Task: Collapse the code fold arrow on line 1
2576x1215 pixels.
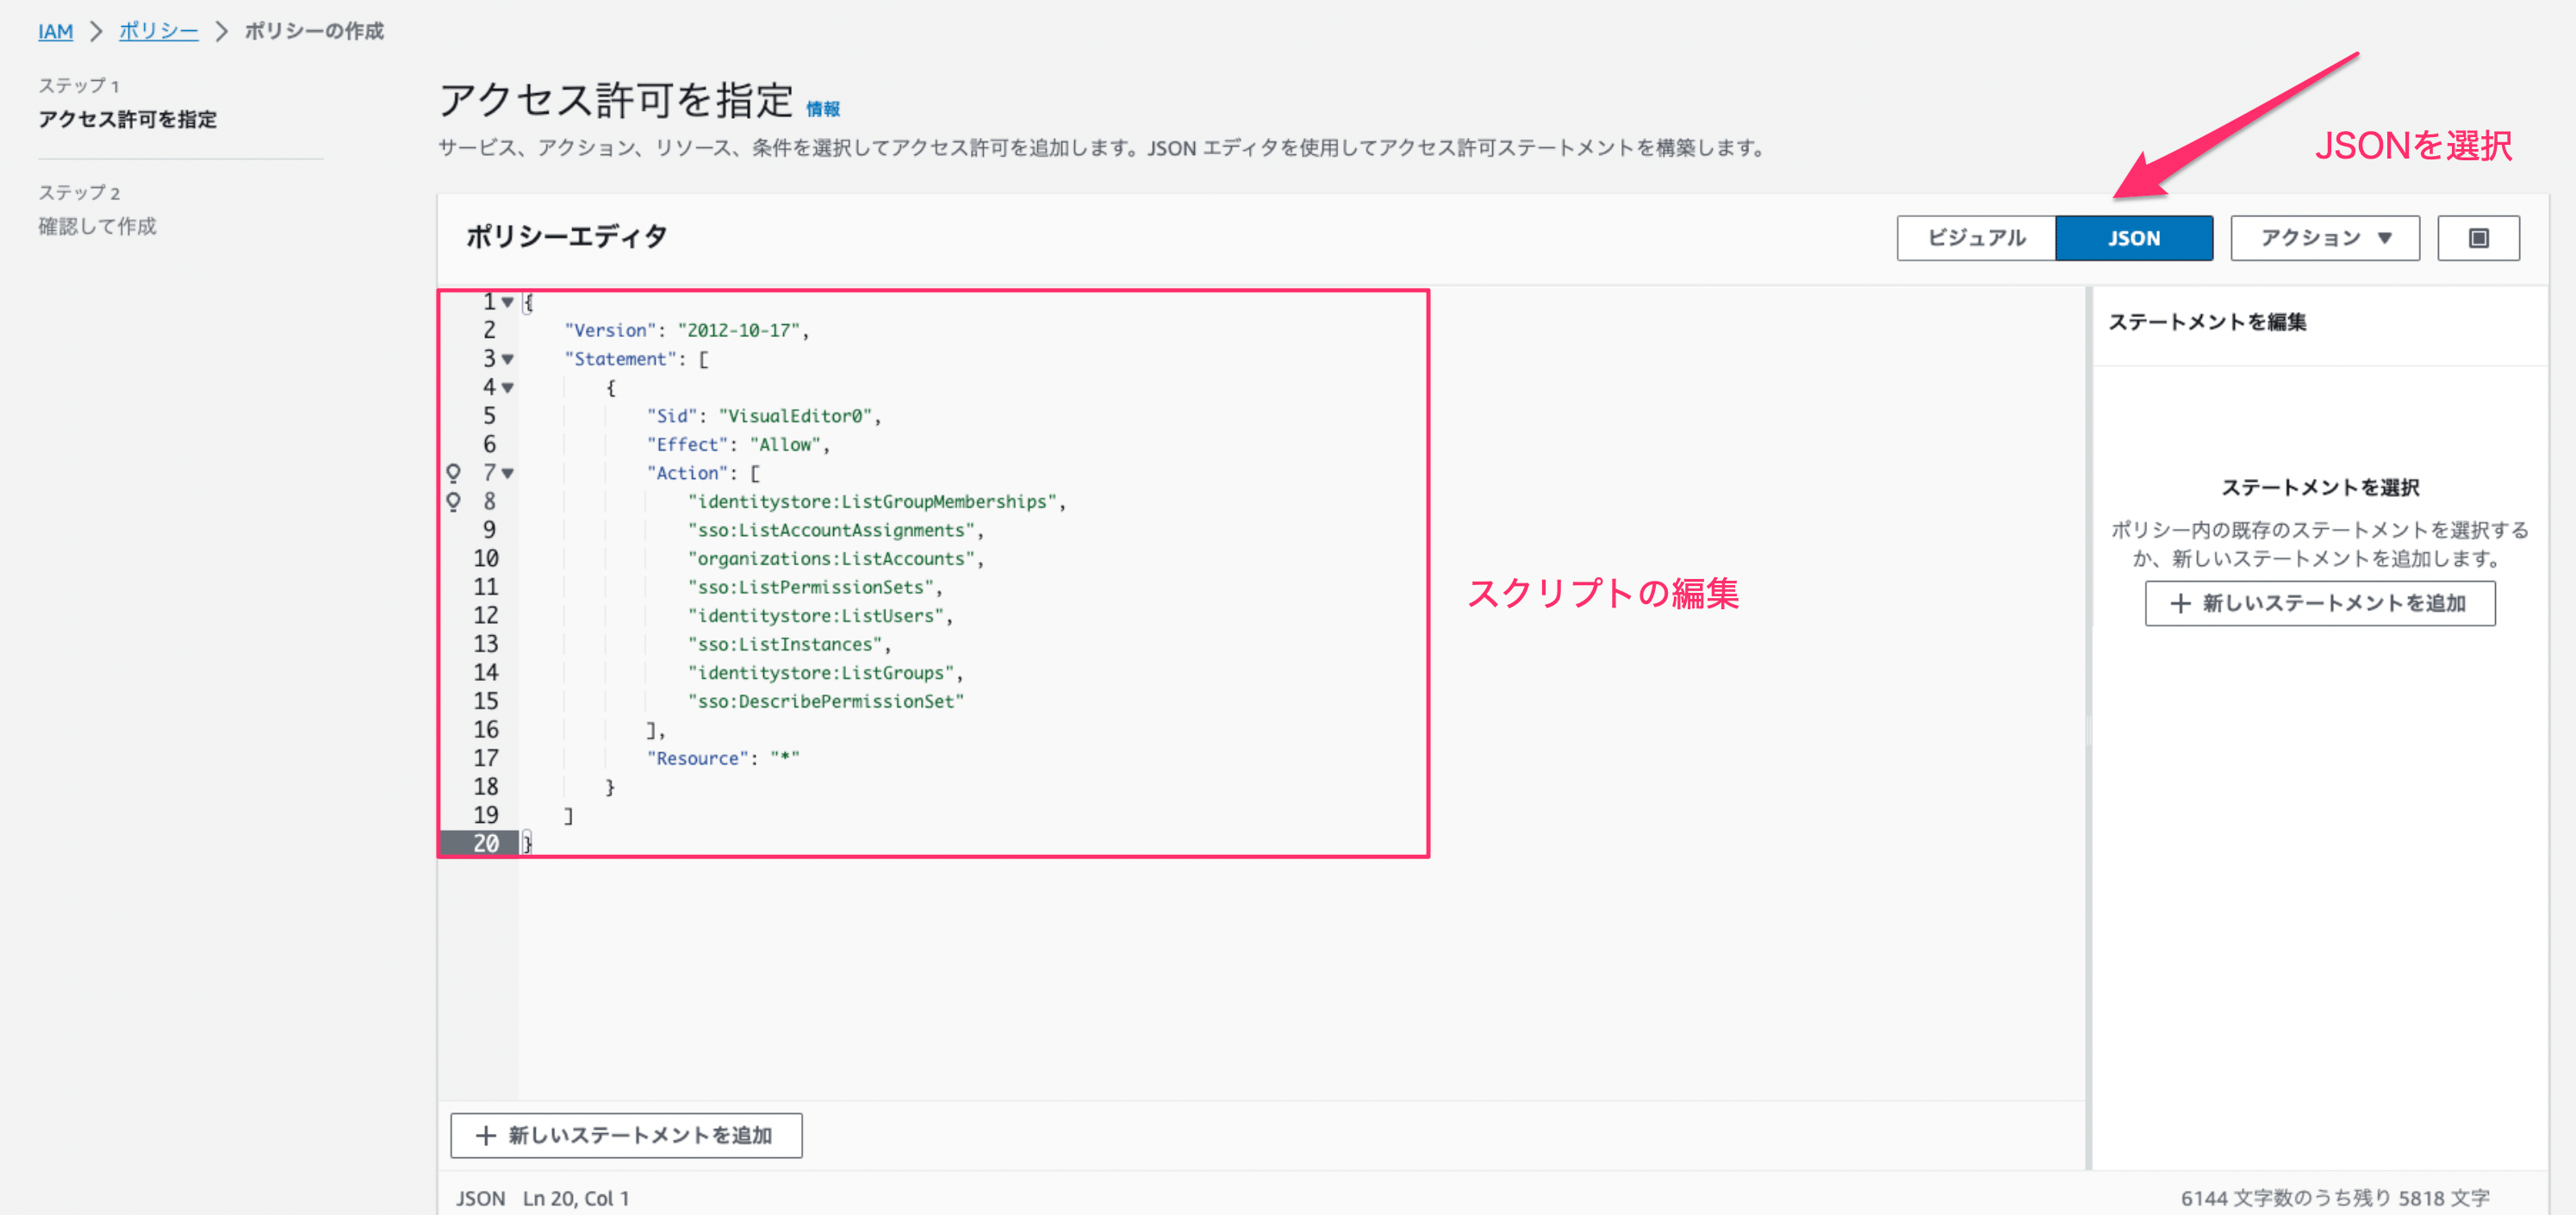Action: pyautogui.click(x=508, y=302)
